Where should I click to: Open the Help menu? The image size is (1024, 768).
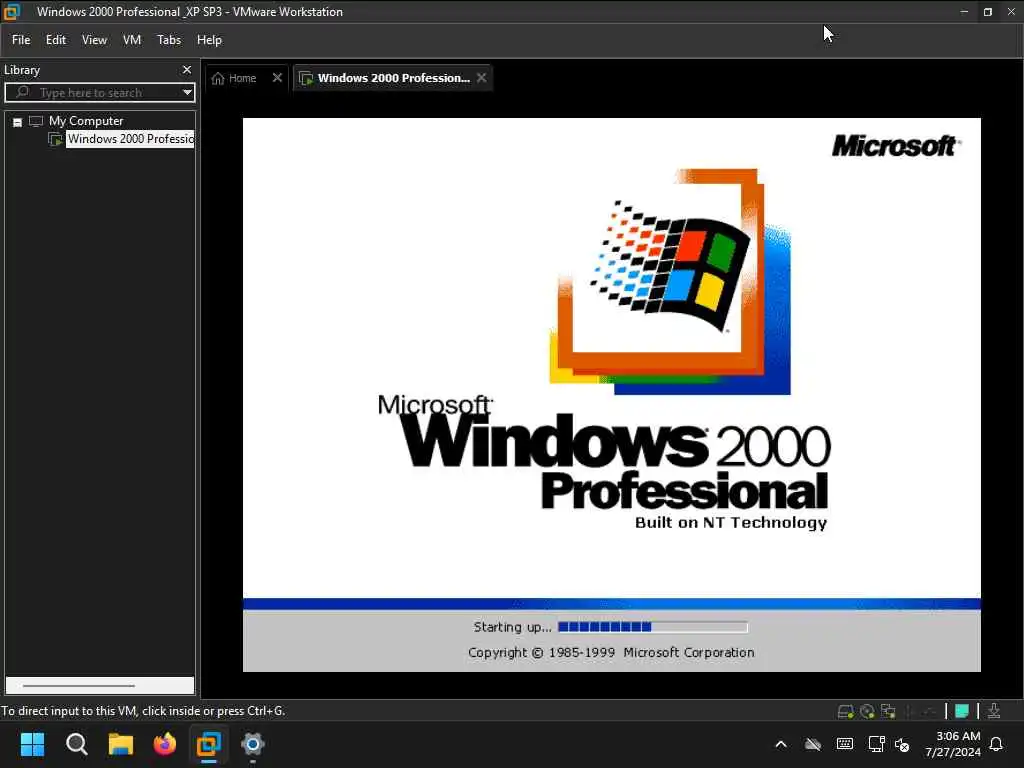tap(209, 40)
